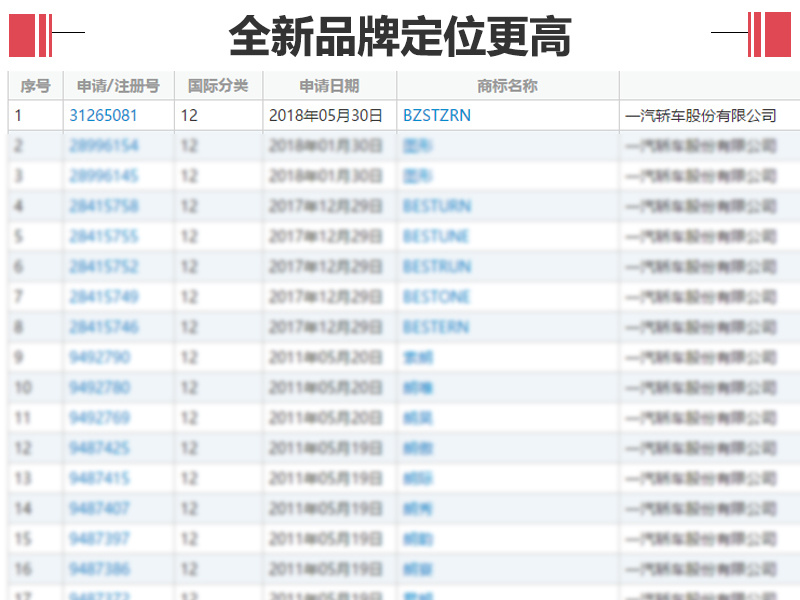The height and width of the screenshot is (600, 800).
Task: Click the 商标名称 column header
Action: coord(507,86)
